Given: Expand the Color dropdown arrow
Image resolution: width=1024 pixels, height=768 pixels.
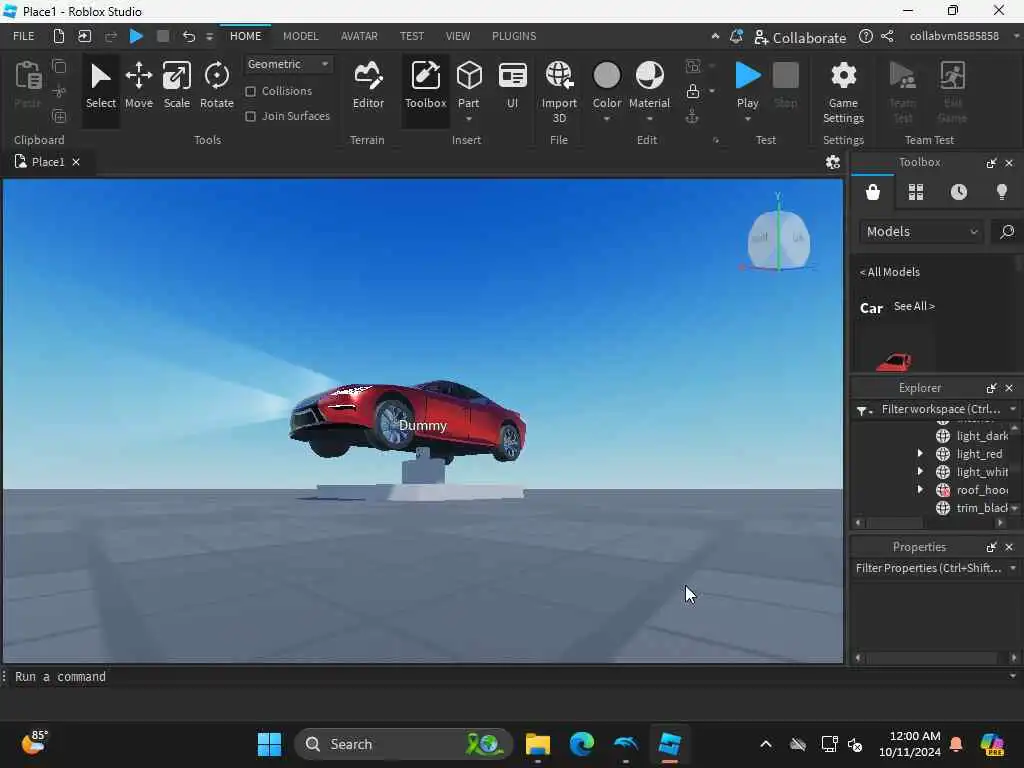Looking at the screenshot, I should tap(607, 119).
